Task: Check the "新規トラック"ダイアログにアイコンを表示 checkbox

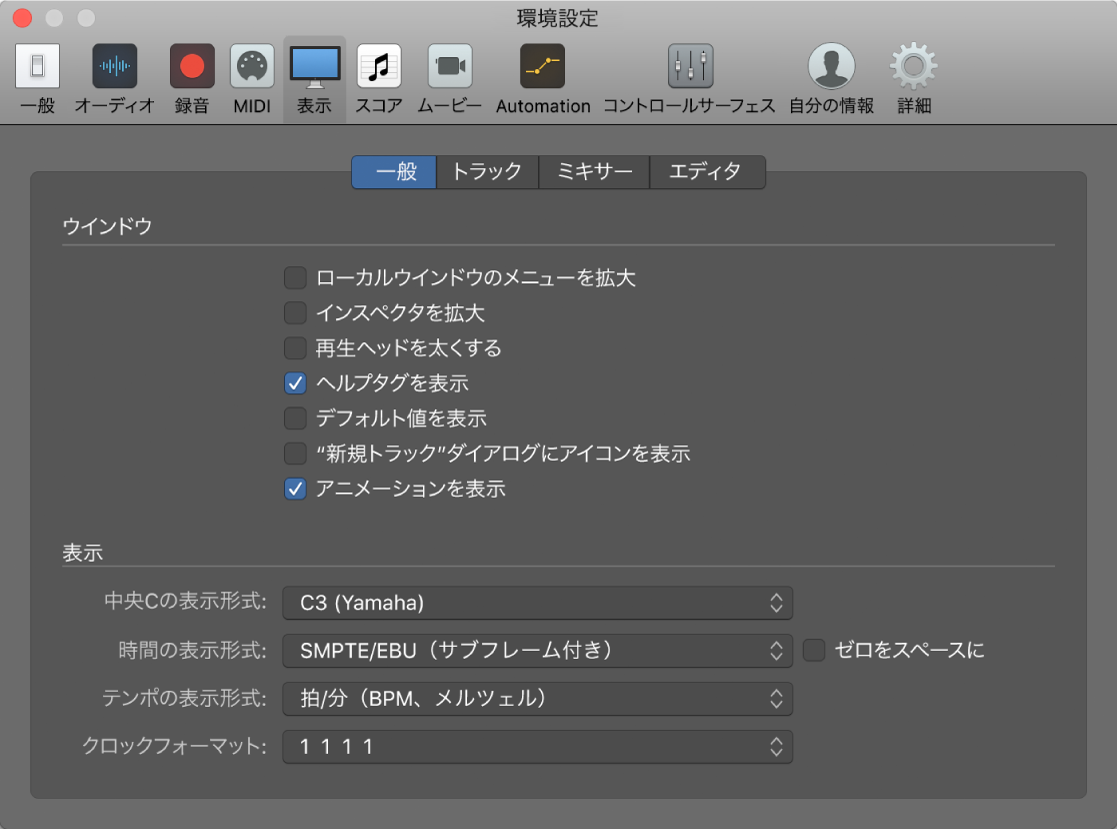Action: click(295, 453)
